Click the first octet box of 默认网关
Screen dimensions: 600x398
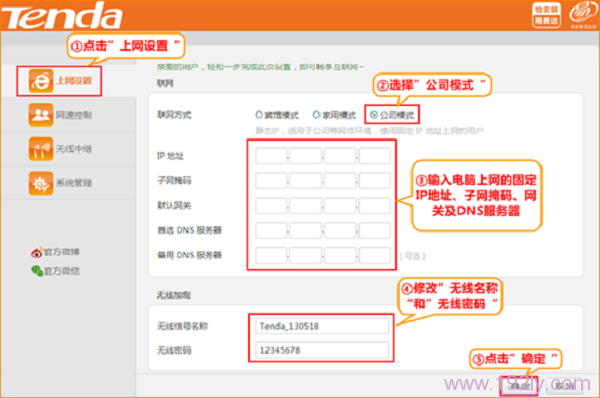coord(271,206)
